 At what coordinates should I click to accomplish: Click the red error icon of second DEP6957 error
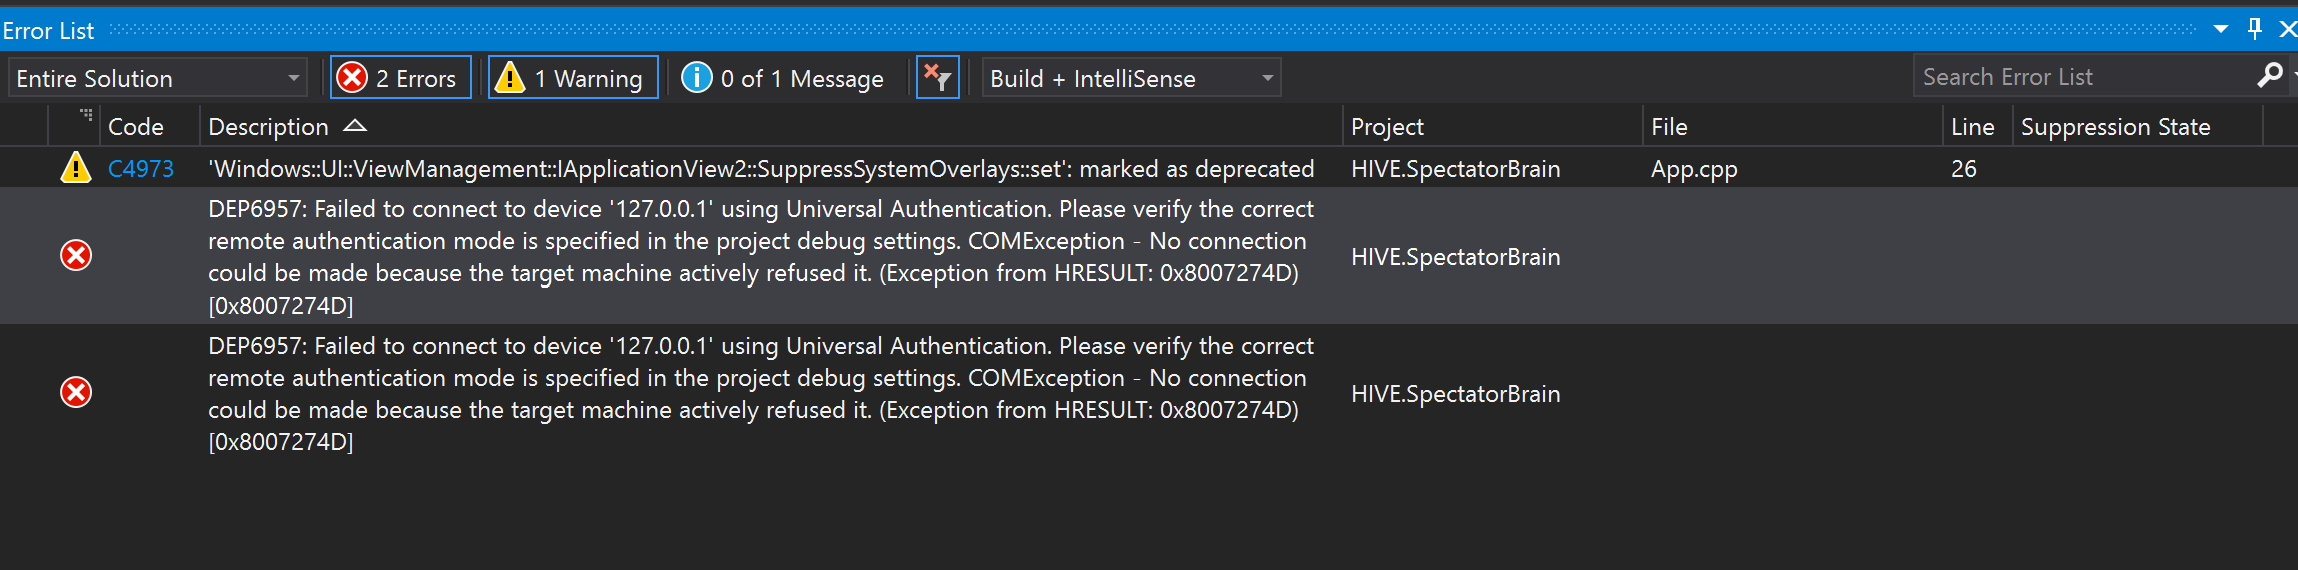pos(76,392)
